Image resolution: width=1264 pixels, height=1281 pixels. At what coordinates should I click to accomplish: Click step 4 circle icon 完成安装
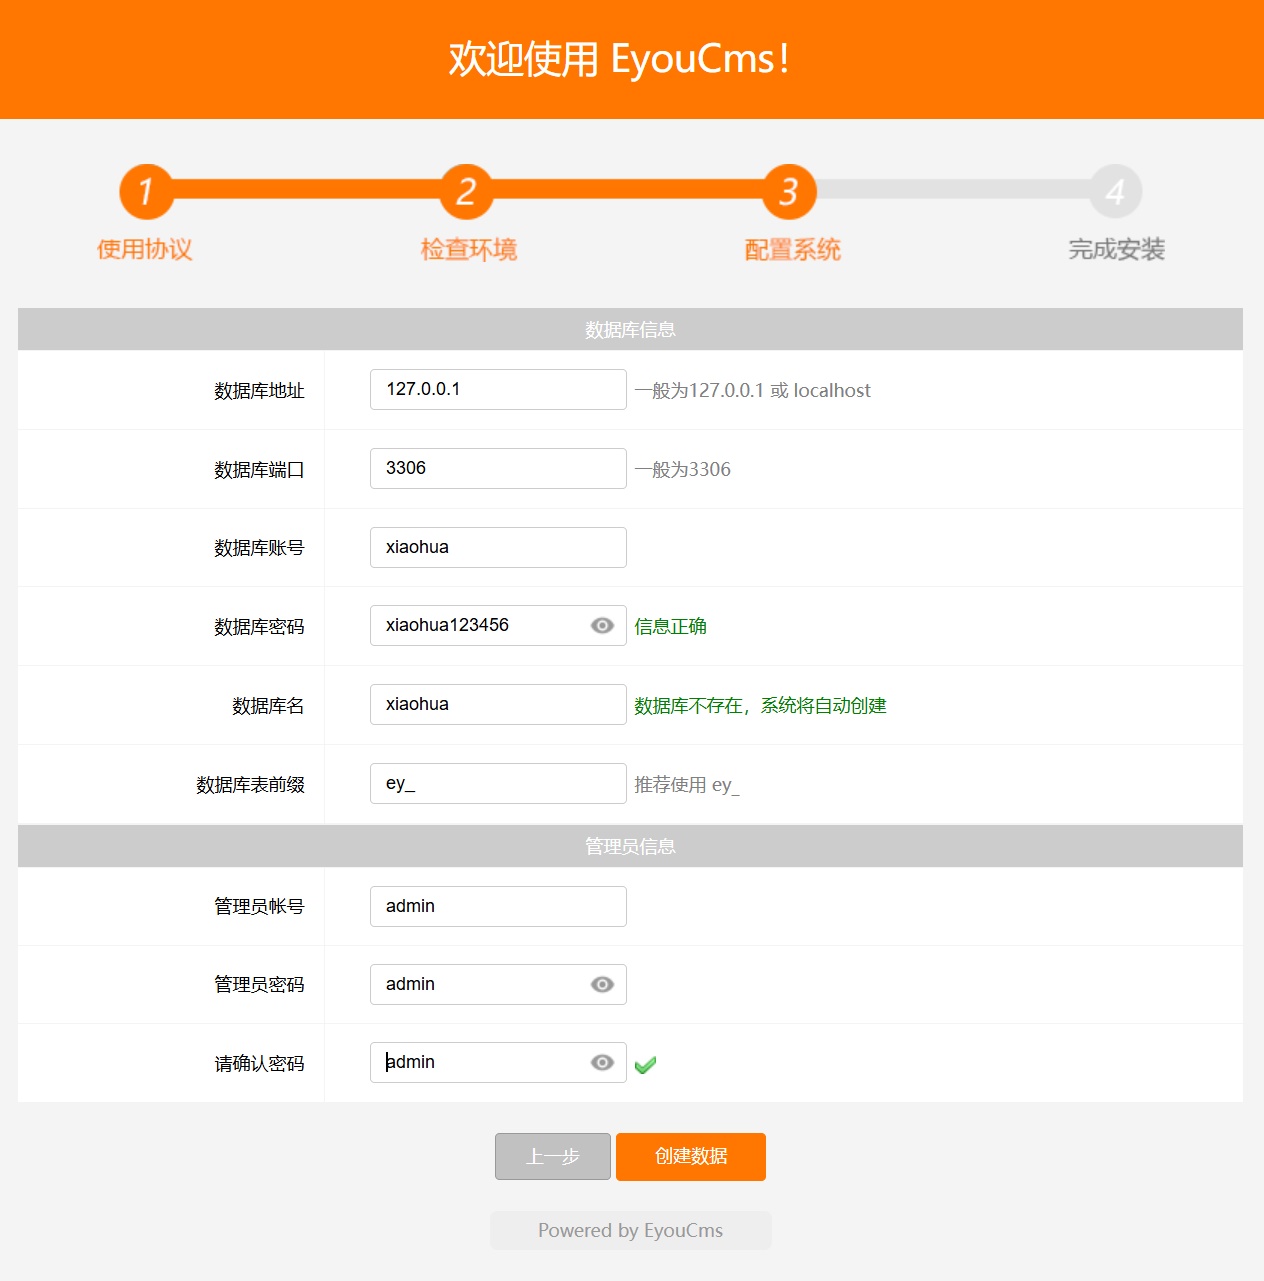(1115, 191)
